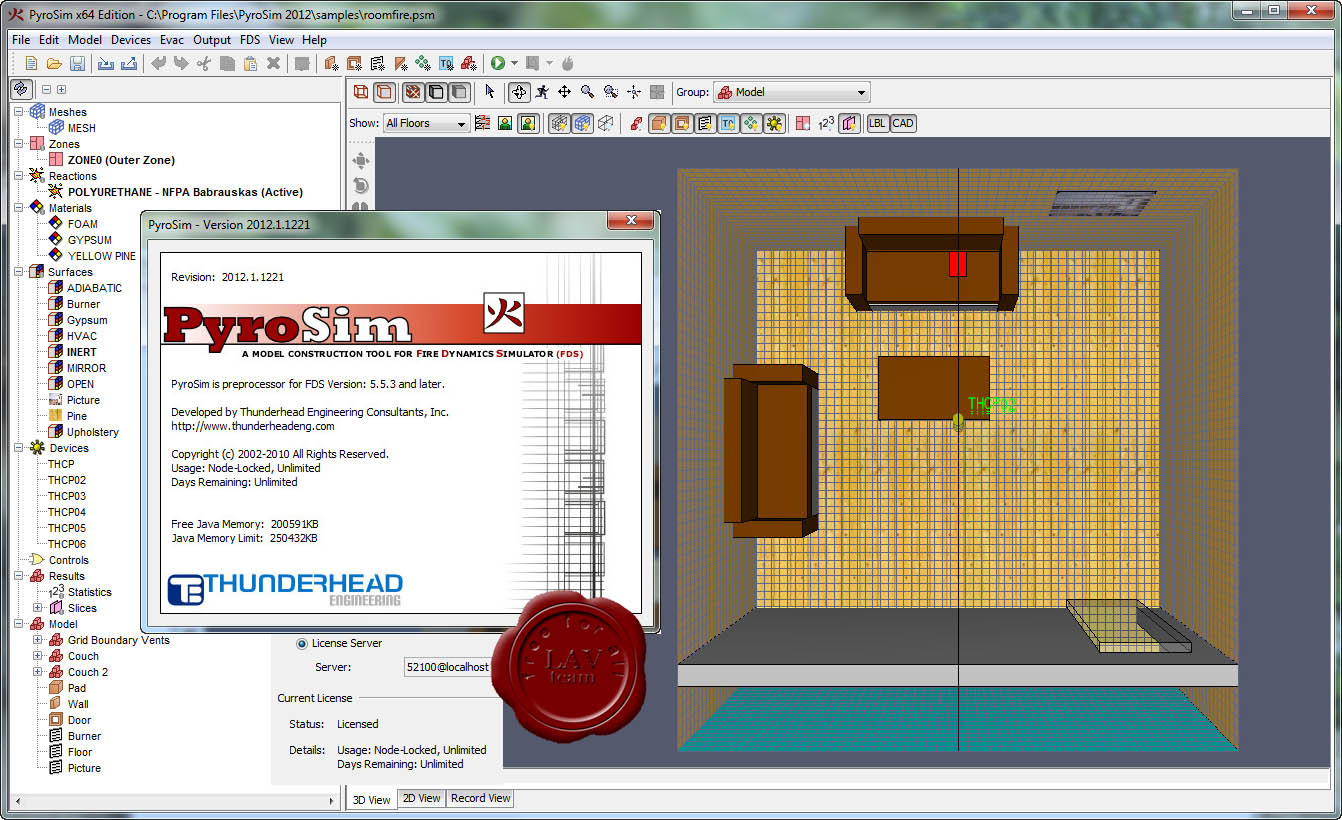Collapse the Surfaces tree node
The width and height of the screenshot is (1342, 820).
[19, 272]
